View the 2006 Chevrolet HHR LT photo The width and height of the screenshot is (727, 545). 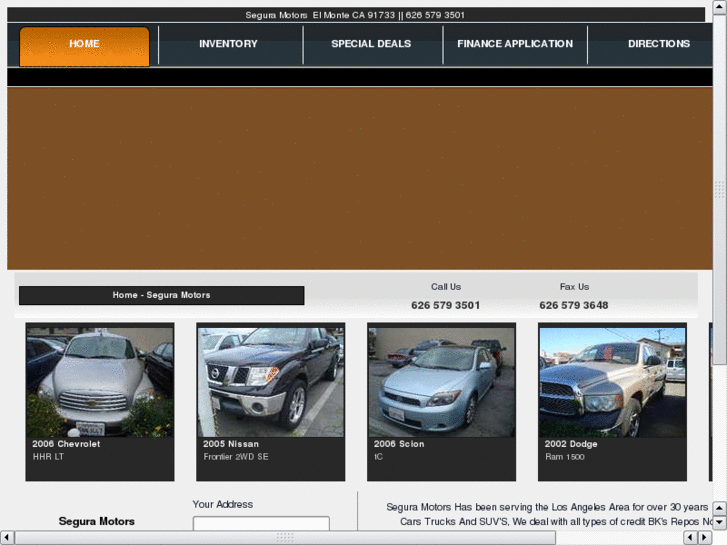tap(100, 382)
